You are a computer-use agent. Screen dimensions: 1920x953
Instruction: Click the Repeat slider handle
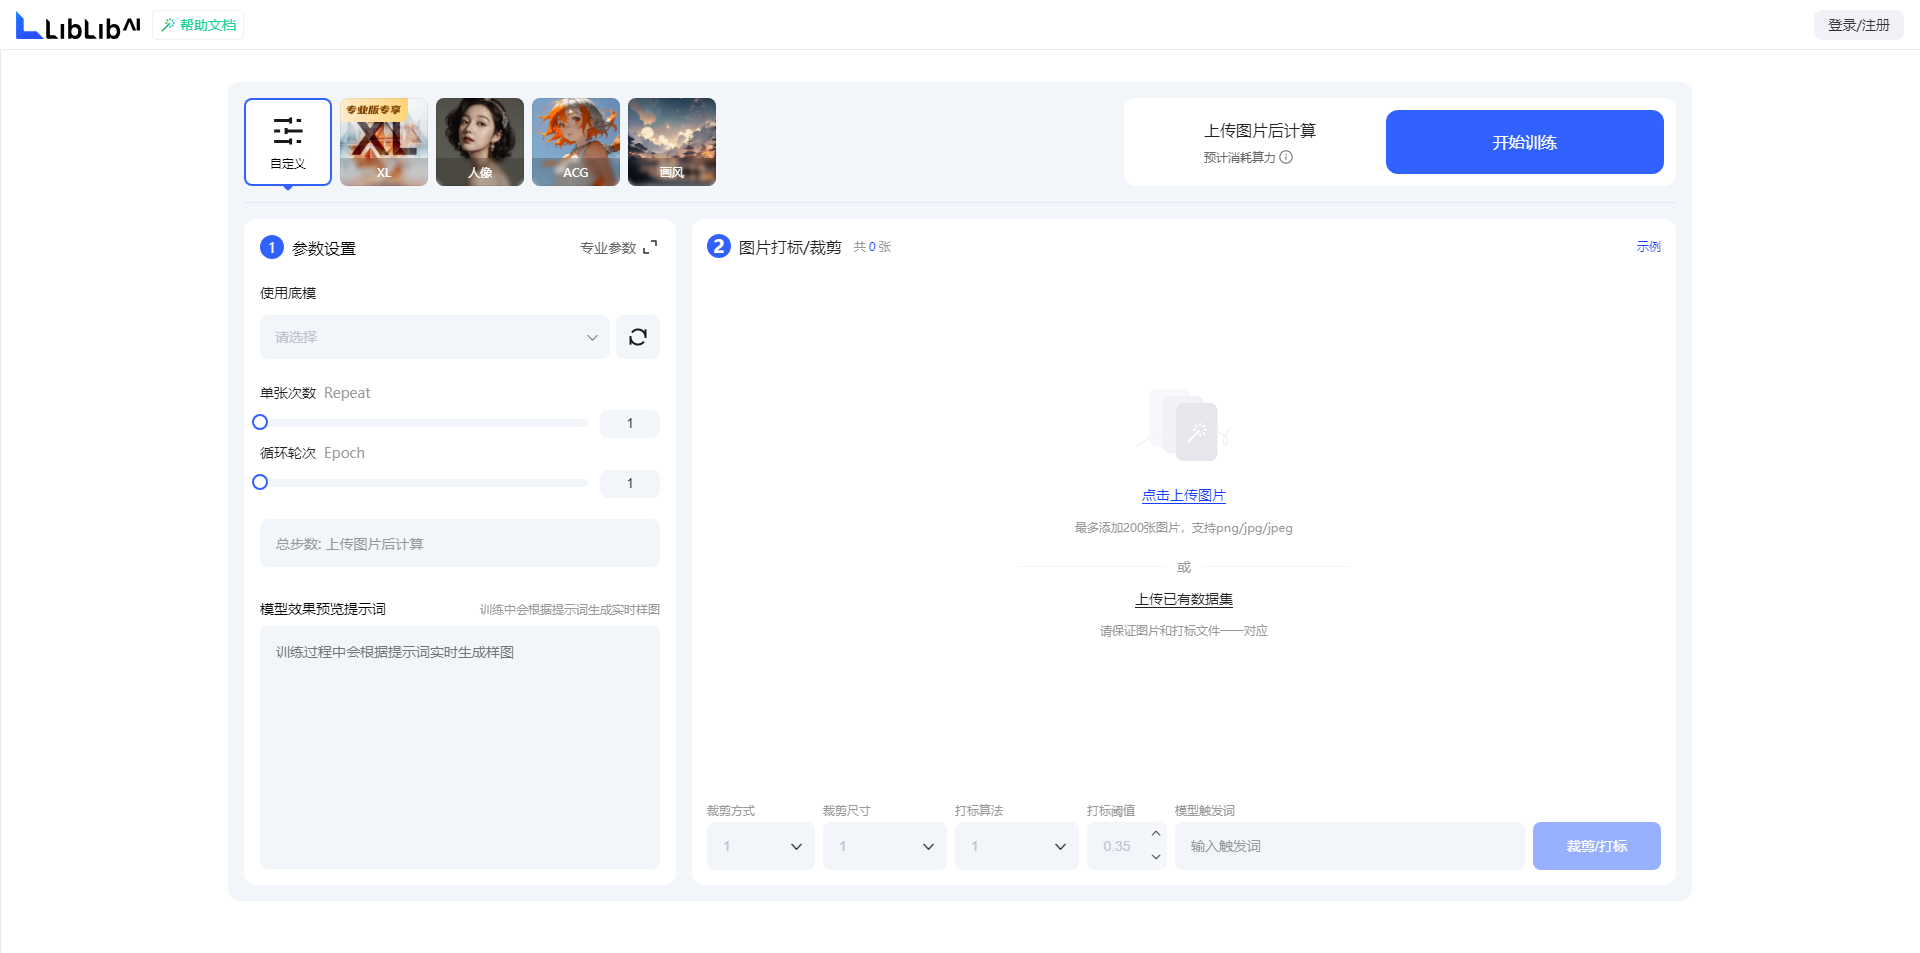pyautogui.click(x=260, y=422)
